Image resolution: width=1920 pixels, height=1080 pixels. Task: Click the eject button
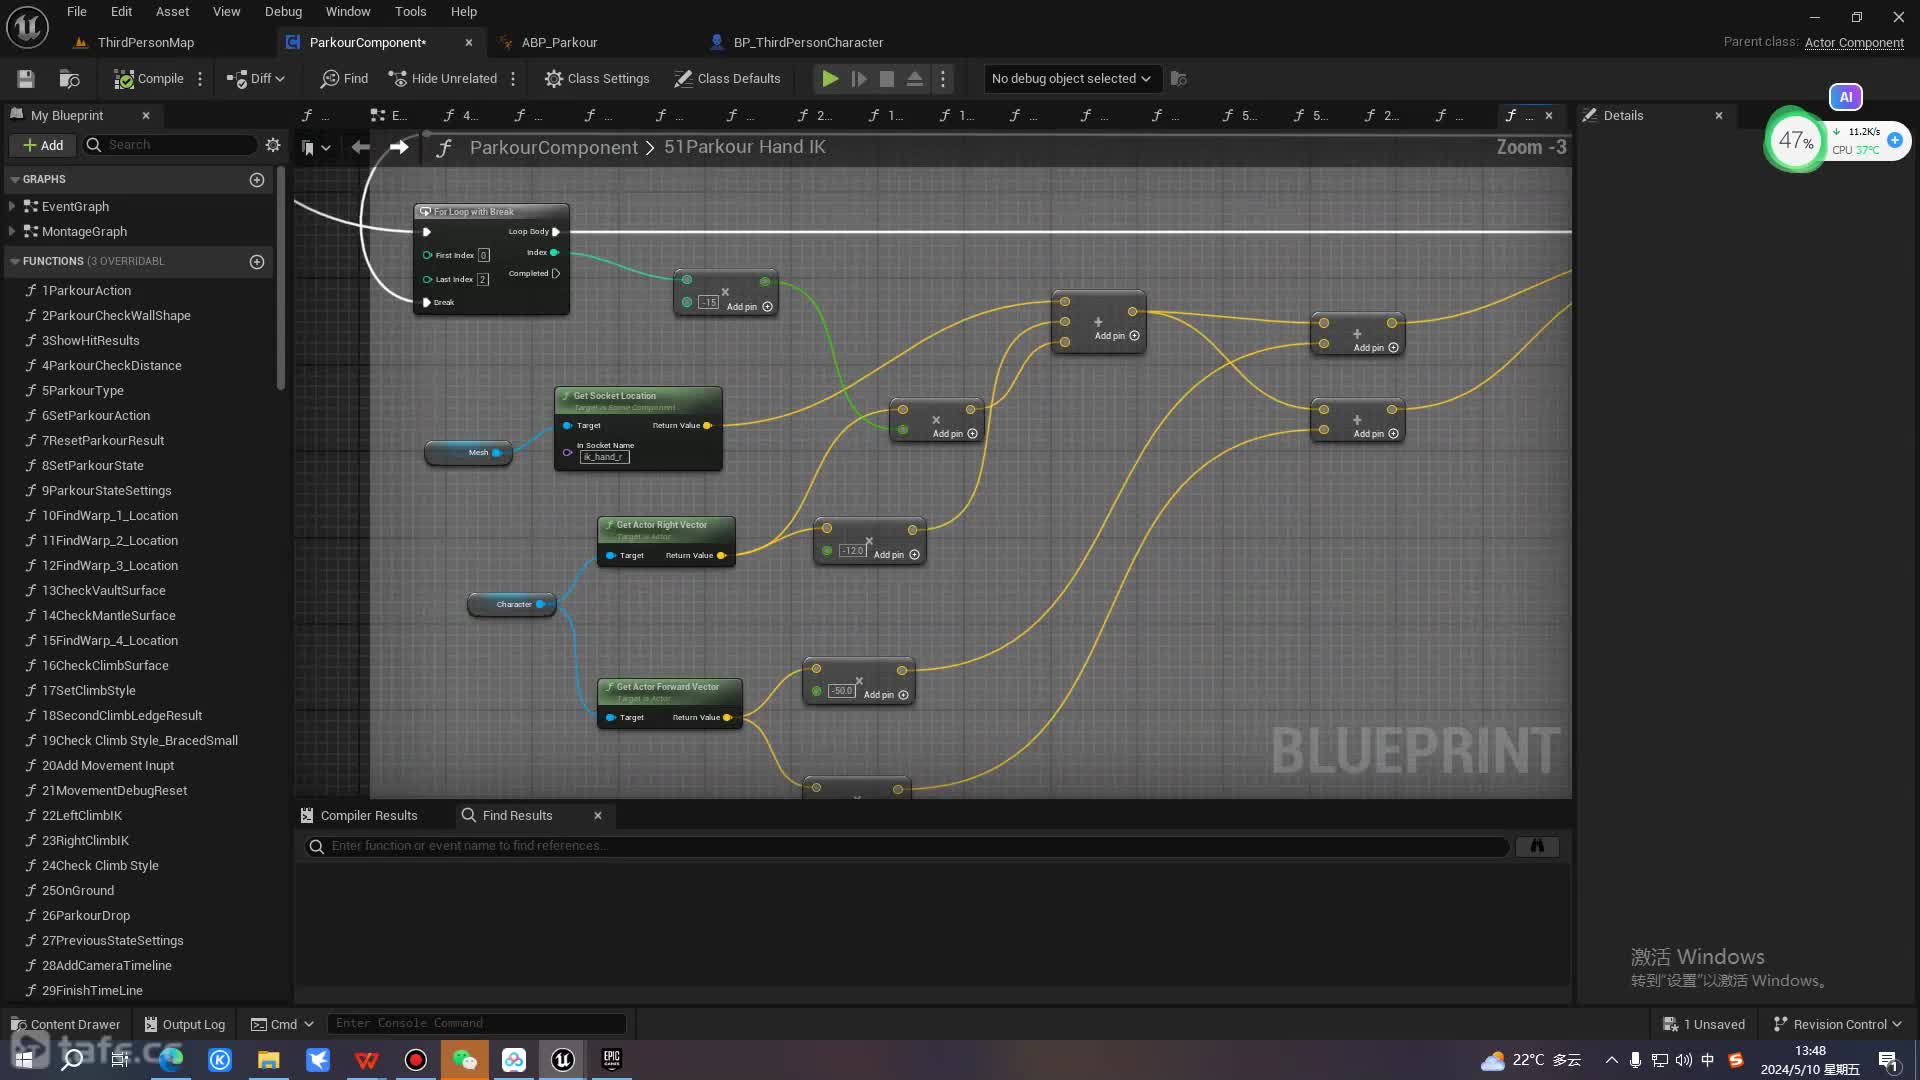pyautogui.click(x=915, y=78)
